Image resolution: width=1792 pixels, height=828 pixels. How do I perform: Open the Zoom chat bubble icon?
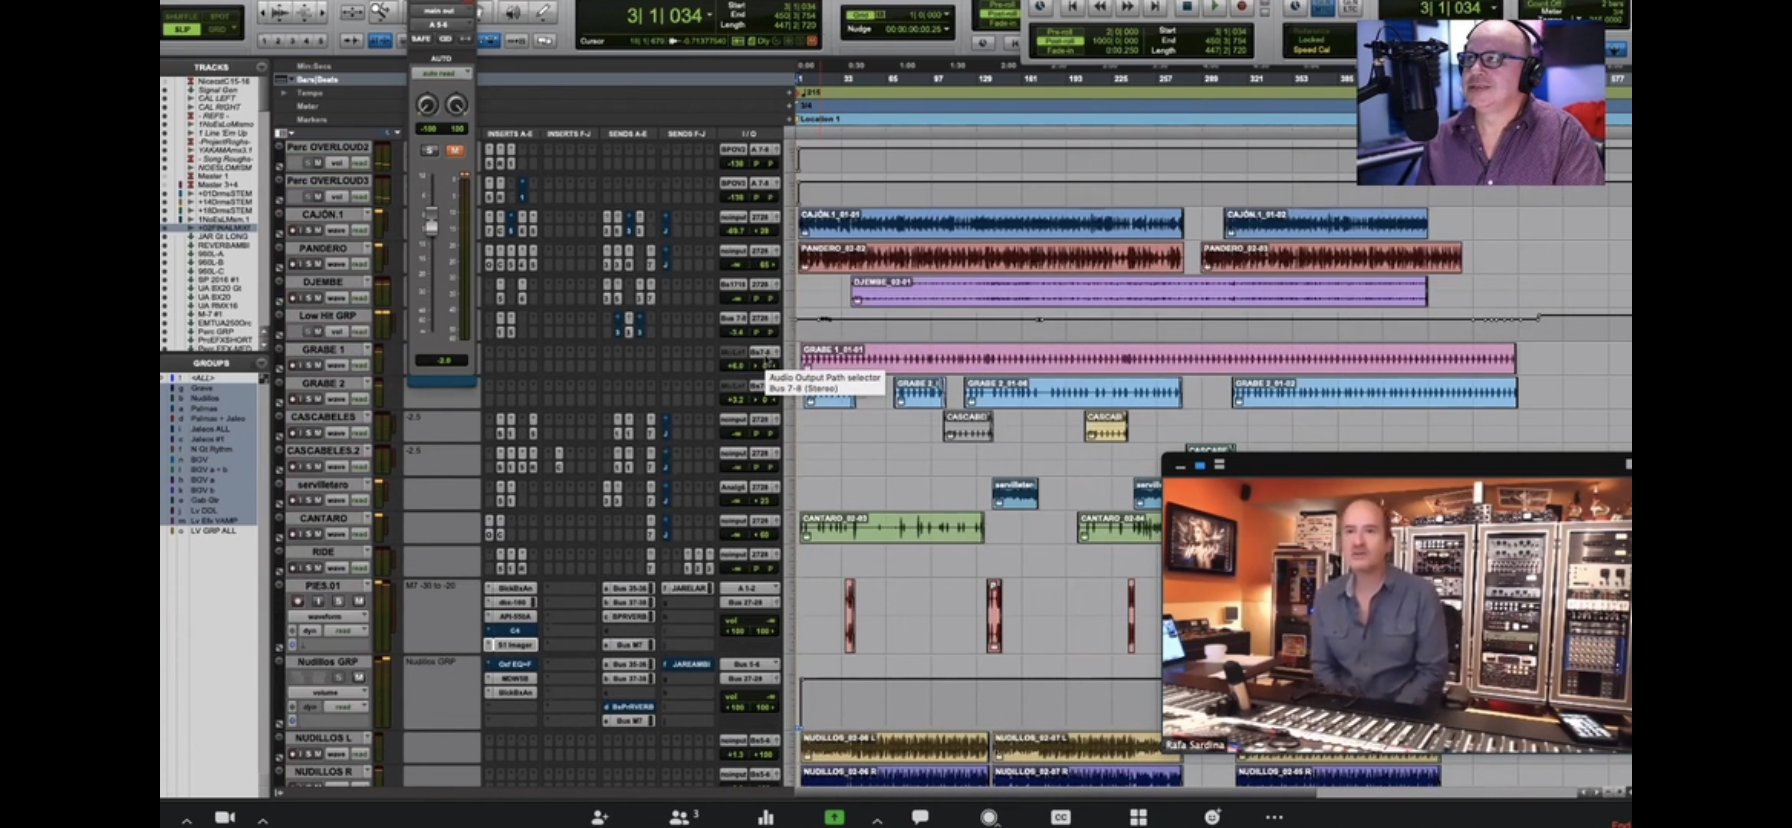click(920, 818)
